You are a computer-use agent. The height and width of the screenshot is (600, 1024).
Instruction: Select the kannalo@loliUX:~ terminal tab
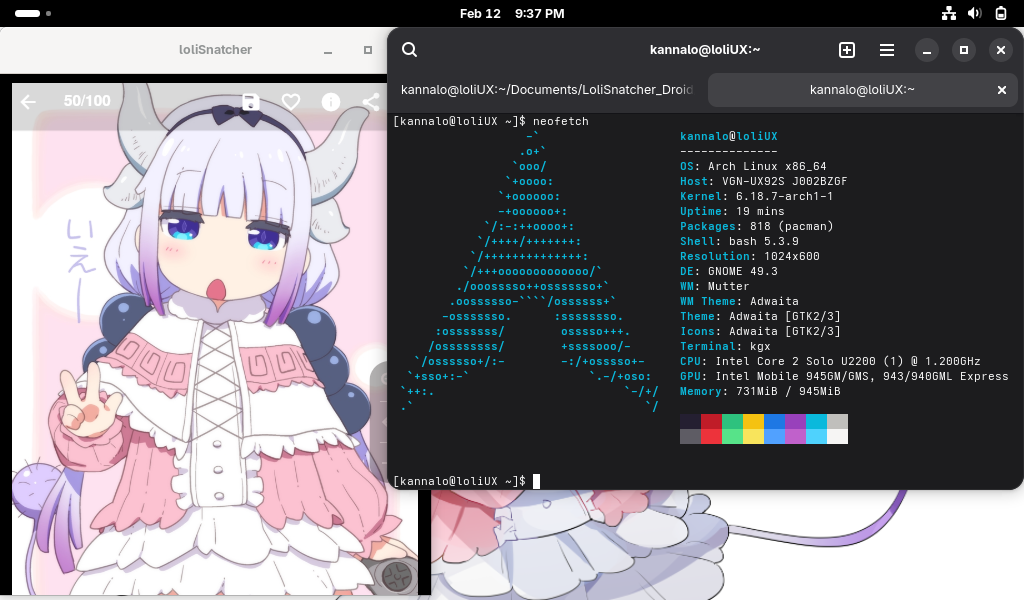[x=862, y=89]
